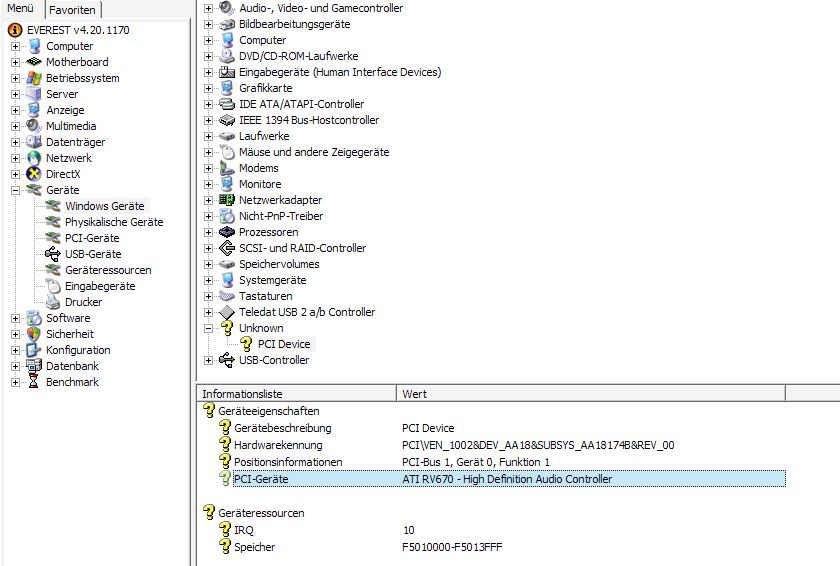Select the Modems device category
The image size is (840, 566).
pos(259,168)
